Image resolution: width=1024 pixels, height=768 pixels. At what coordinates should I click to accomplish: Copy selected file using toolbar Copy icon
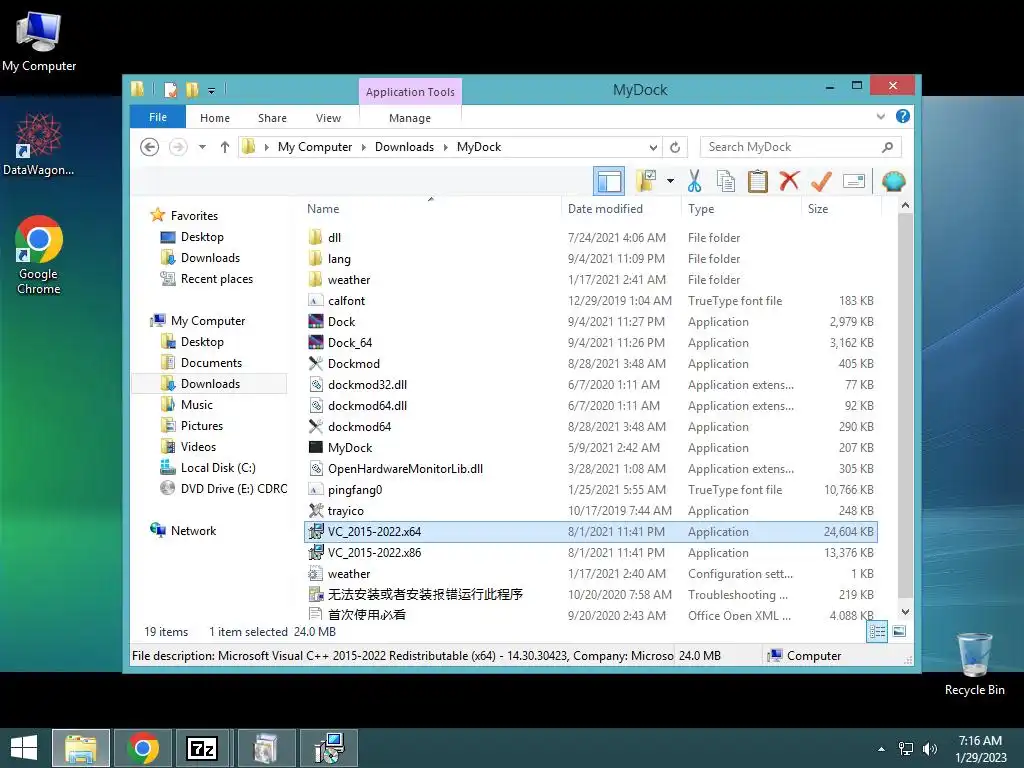[726, 181]
